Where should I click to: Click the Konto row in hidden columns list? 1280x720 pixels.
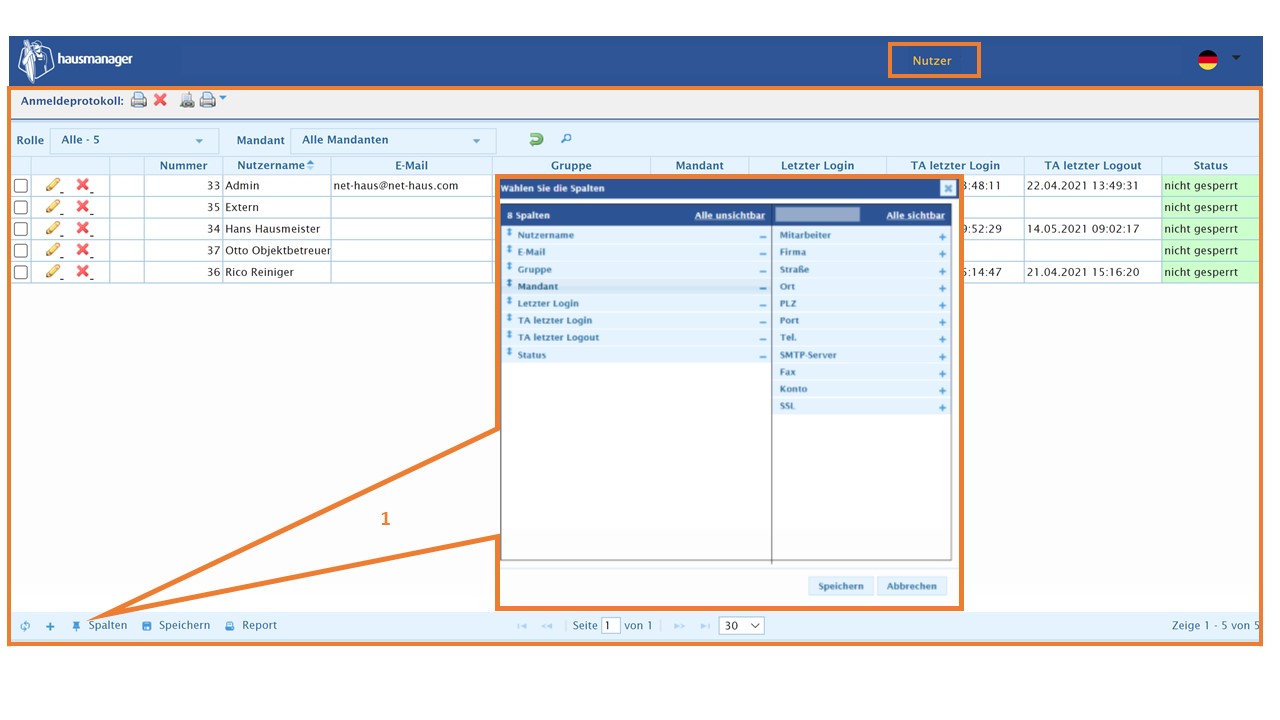[862, 390]
